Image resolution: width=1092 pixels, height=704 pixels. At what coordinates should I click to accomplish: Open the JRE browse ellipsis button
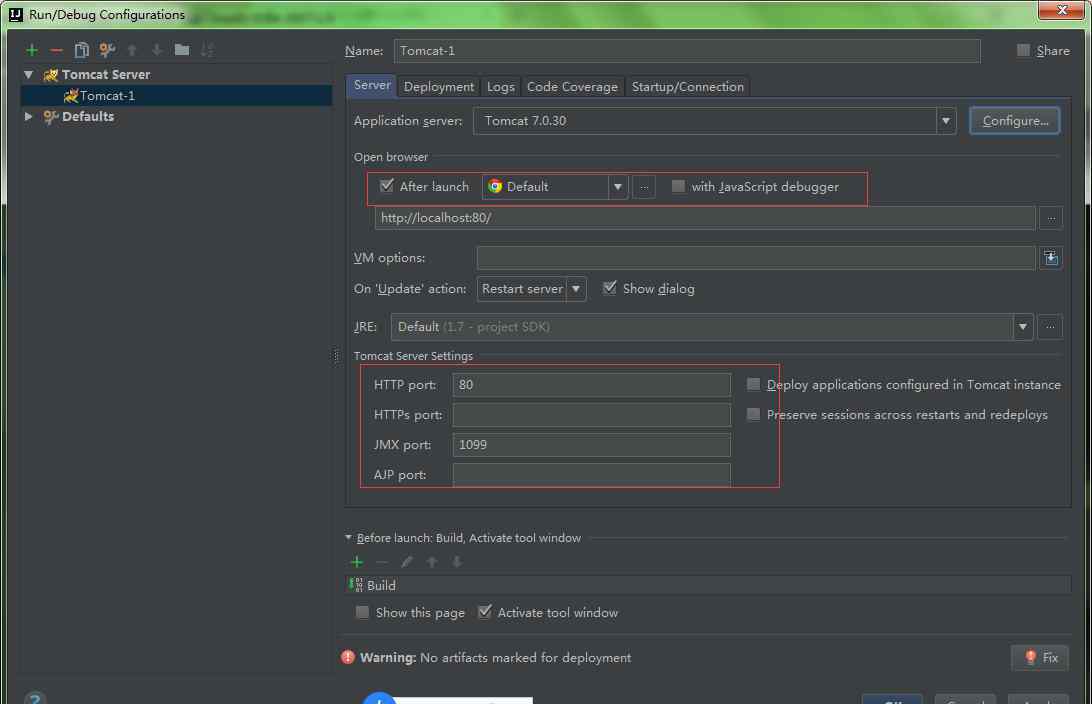pos(1050,327)
